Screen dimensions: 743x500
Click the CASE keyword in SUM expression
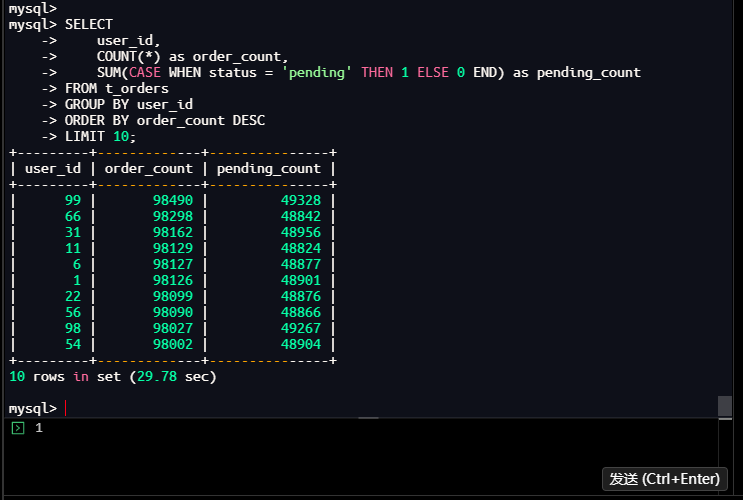[x=145, y=73]
